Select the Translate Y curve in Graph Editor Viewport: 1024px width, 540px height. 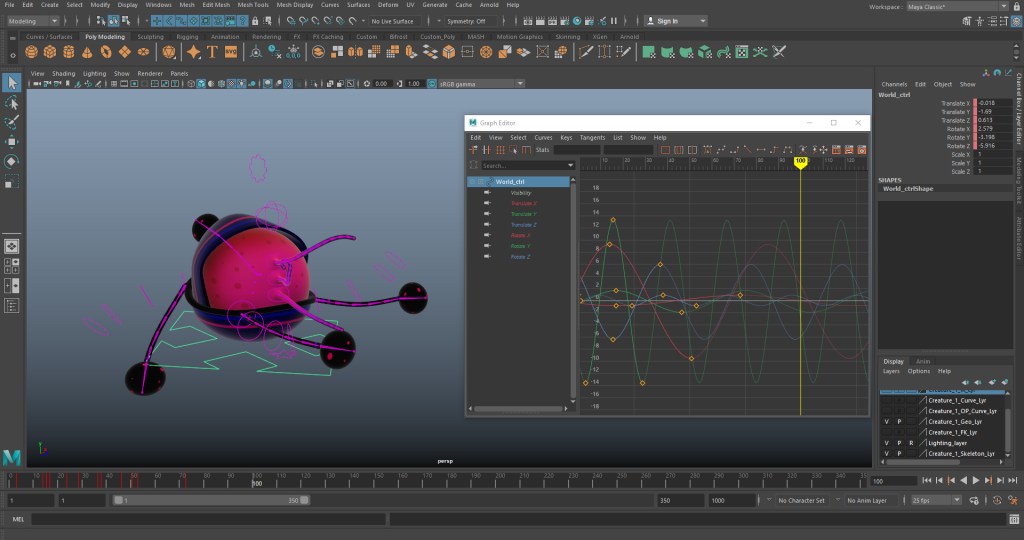pos(524,214)
